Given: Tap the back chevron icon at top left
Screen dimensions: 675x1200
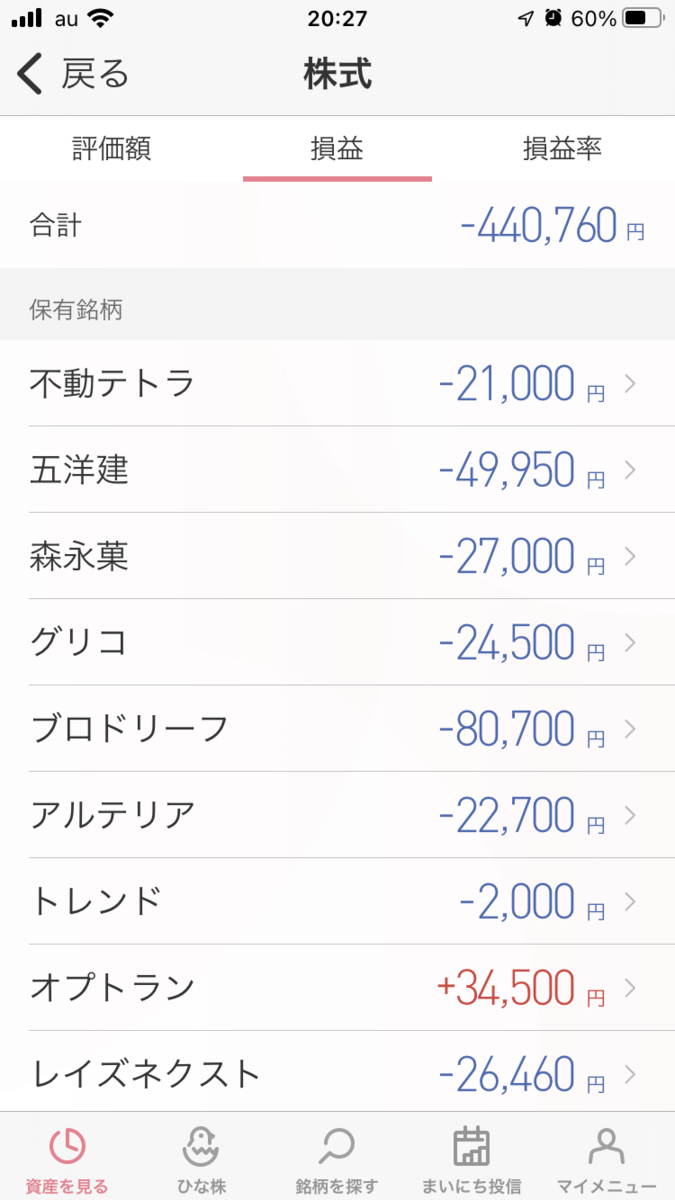Looking at the screenshot, I should [x=27, y=74].
